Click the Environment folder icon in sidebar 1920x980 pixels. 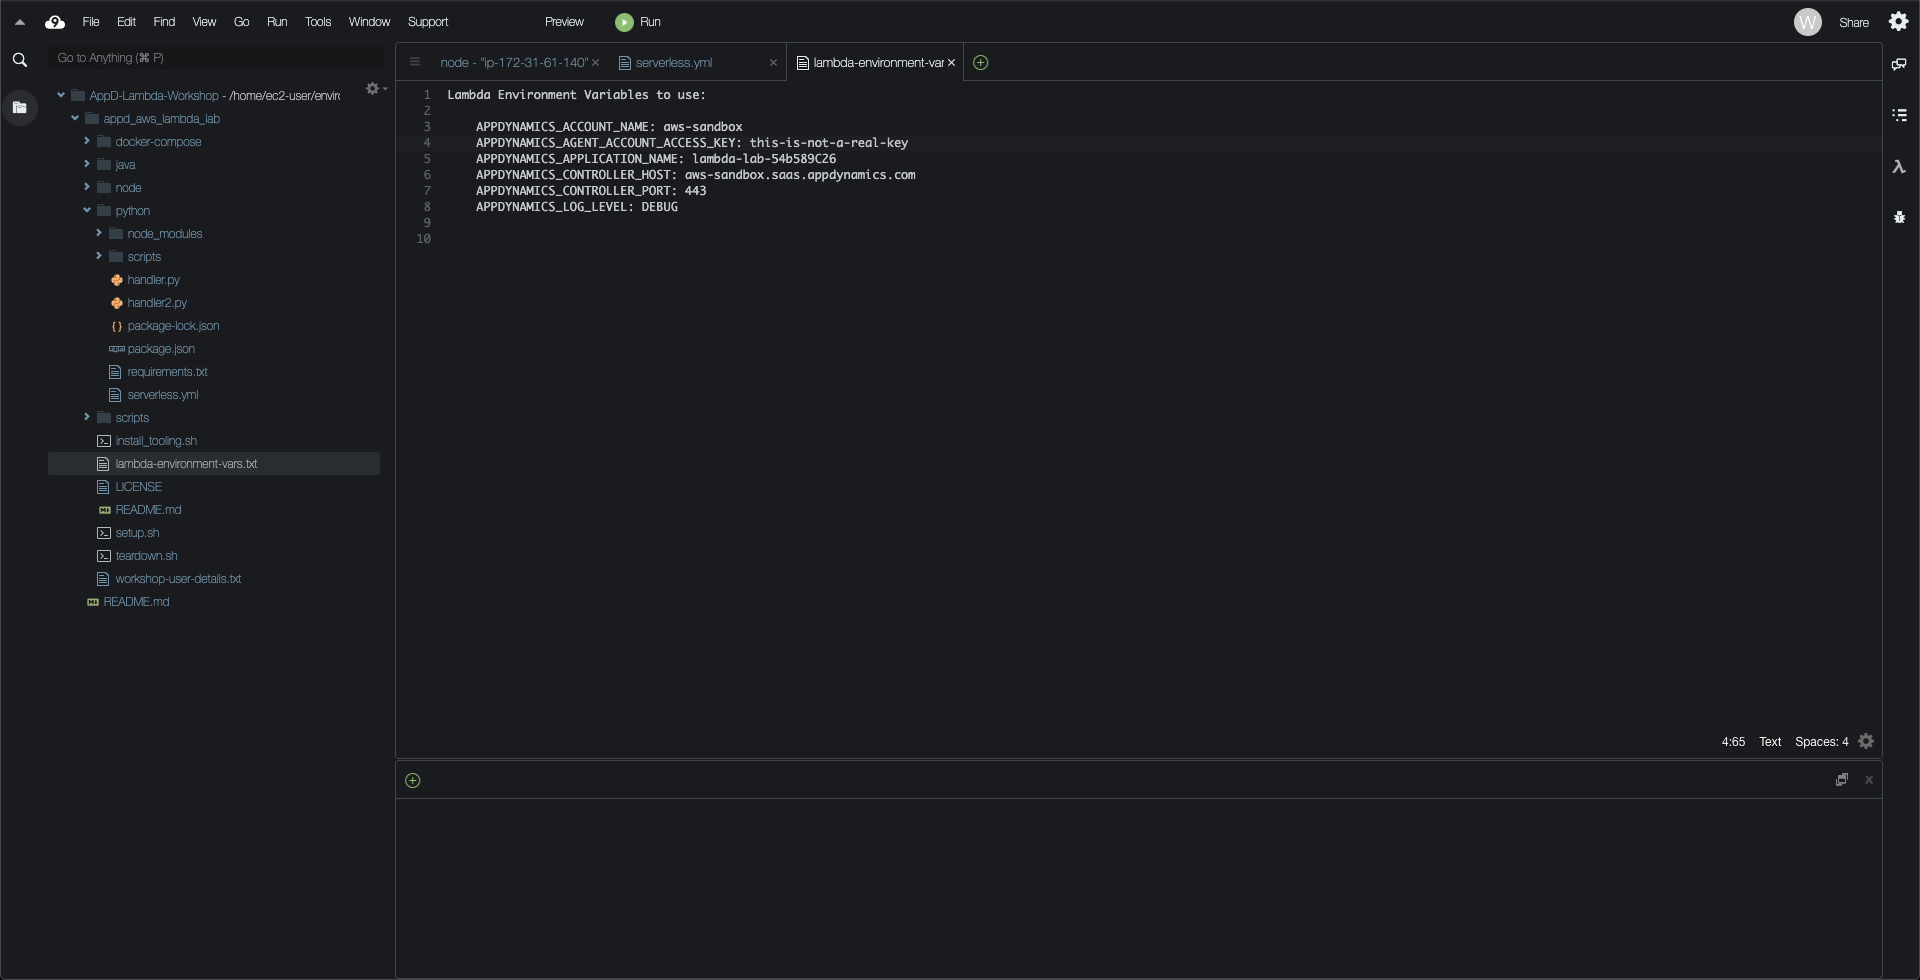[x=19, y=107]
